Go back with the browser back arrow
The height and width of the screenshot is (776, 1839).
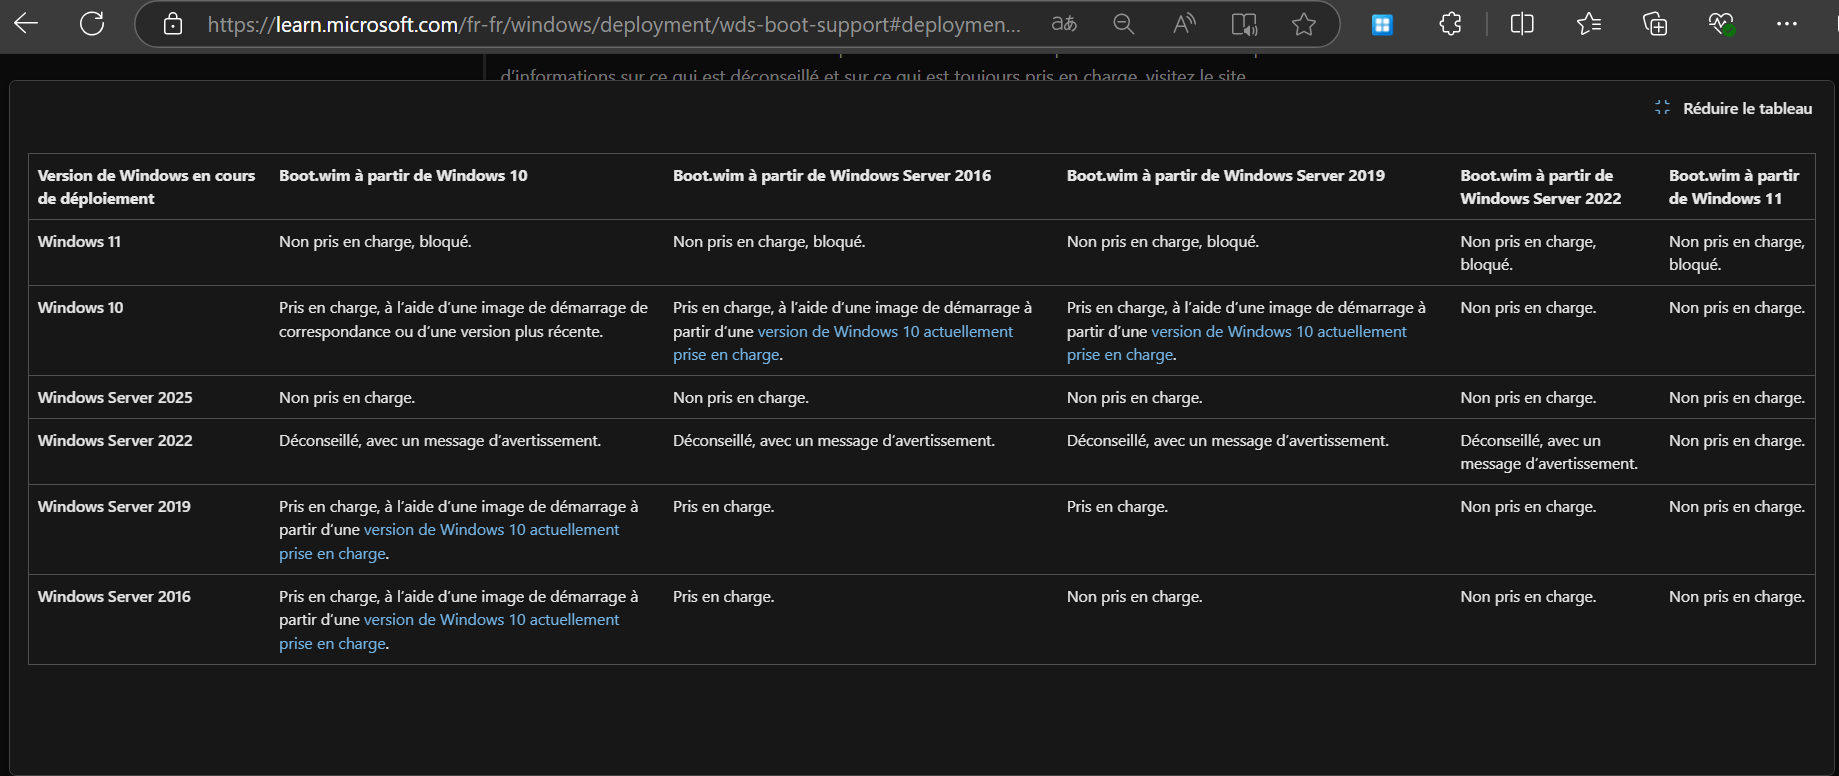pos(27,24)
